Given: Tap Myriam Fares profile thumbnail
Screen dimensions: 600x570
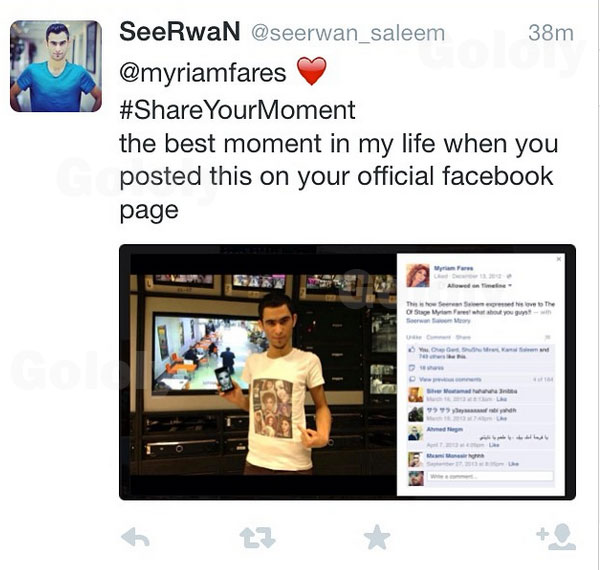Looking at the screenshot, I should (x=417, y=275).
